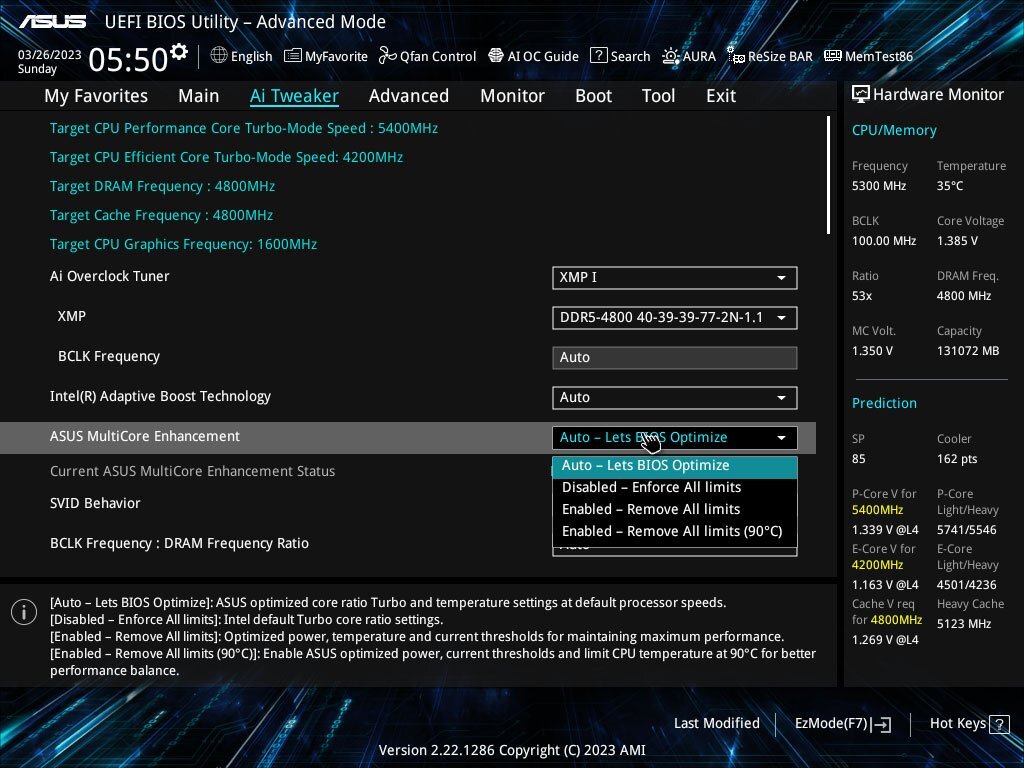Launch MemTest86 memory icon
This screenshot has height=768, width=1024.
(x=833, y=56)
